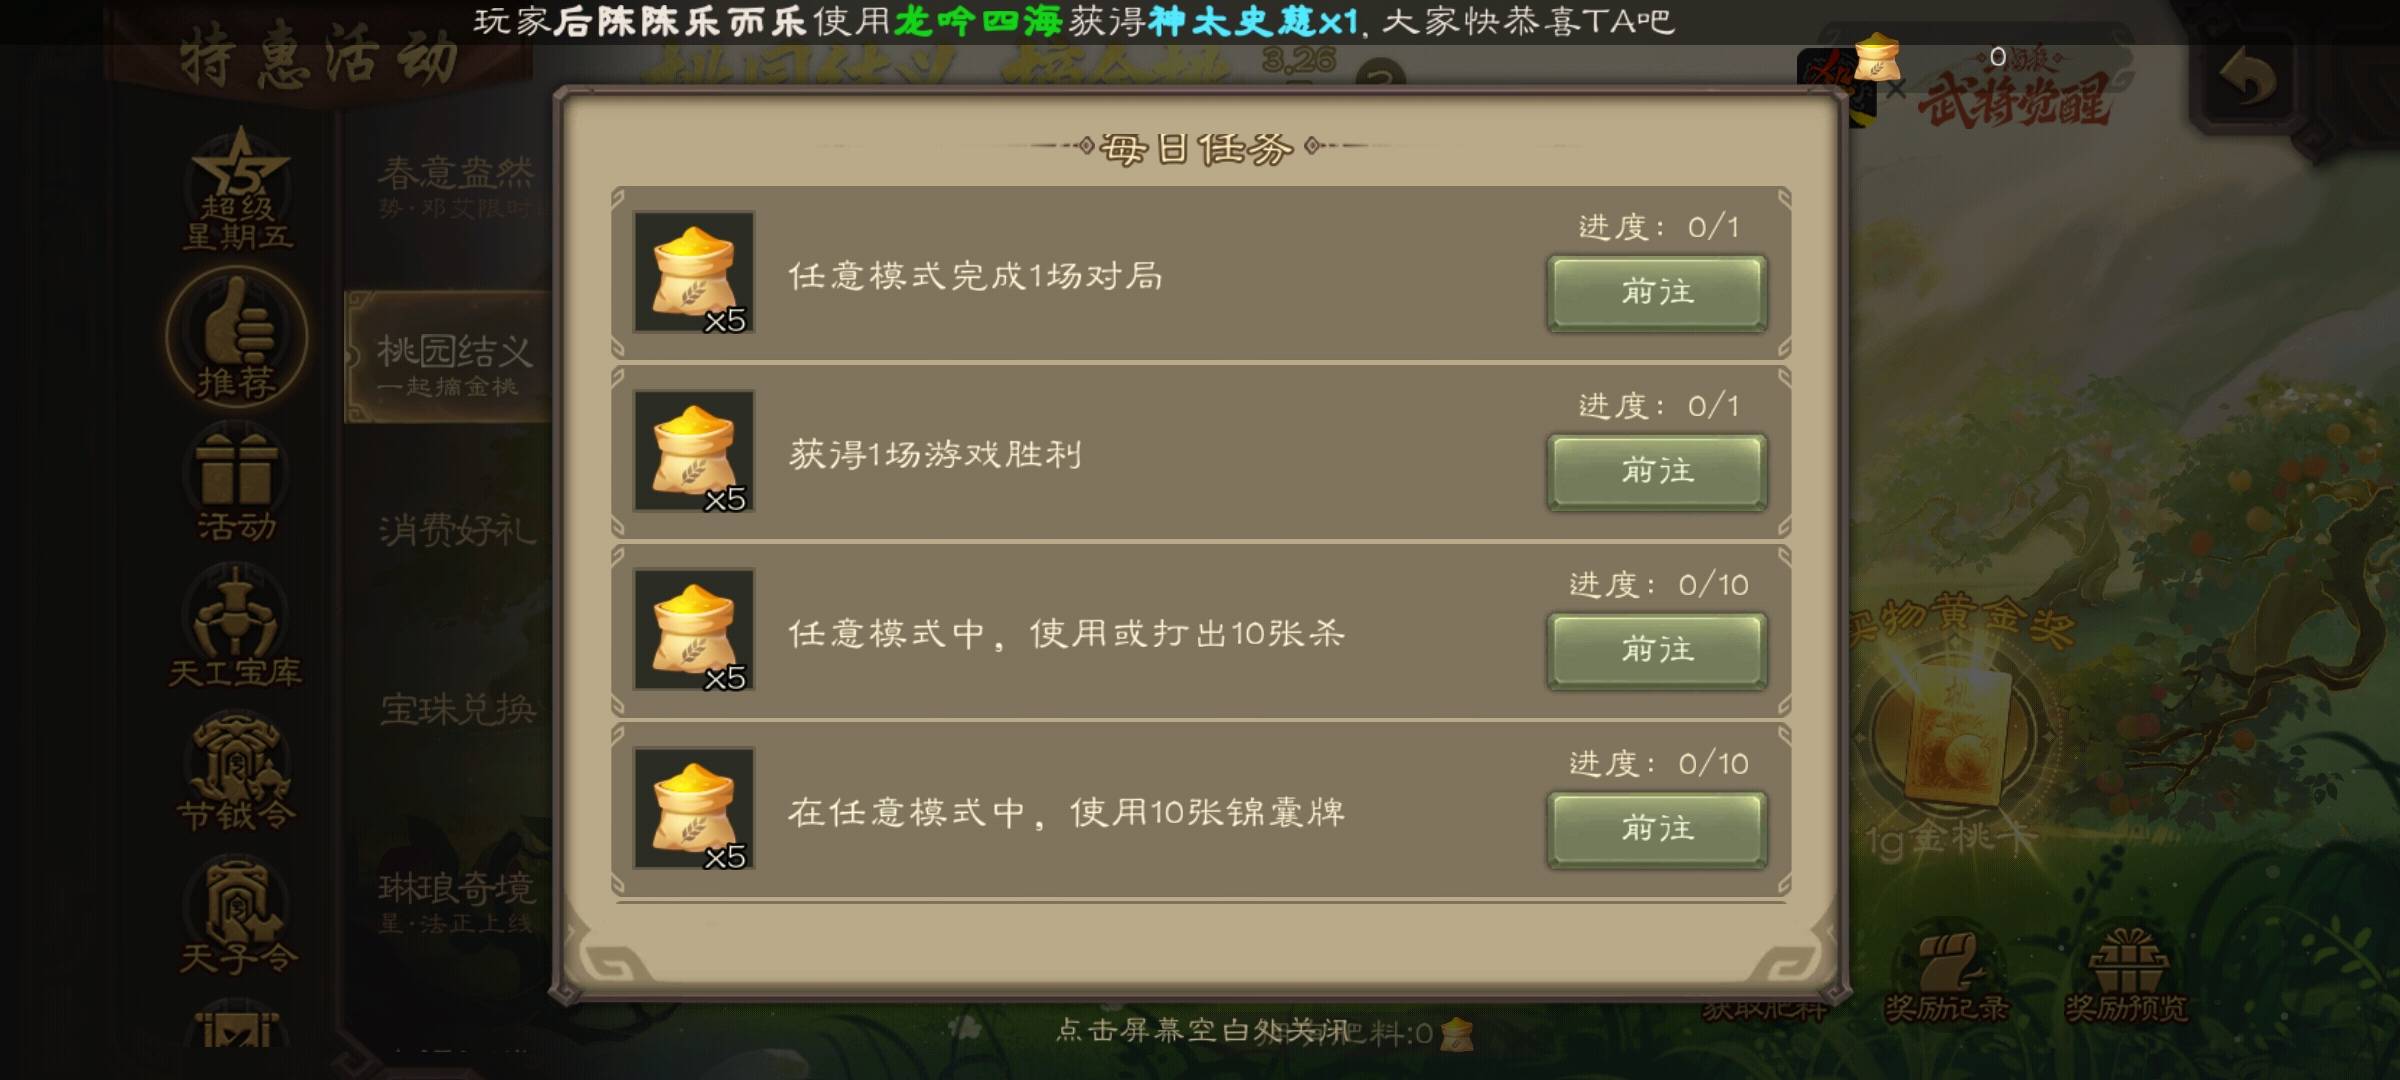The height and width of the screenshot is (1080, 2400).
Task: Select the 推荐 thumbs-up icon
Action: (x=237, y=336)
